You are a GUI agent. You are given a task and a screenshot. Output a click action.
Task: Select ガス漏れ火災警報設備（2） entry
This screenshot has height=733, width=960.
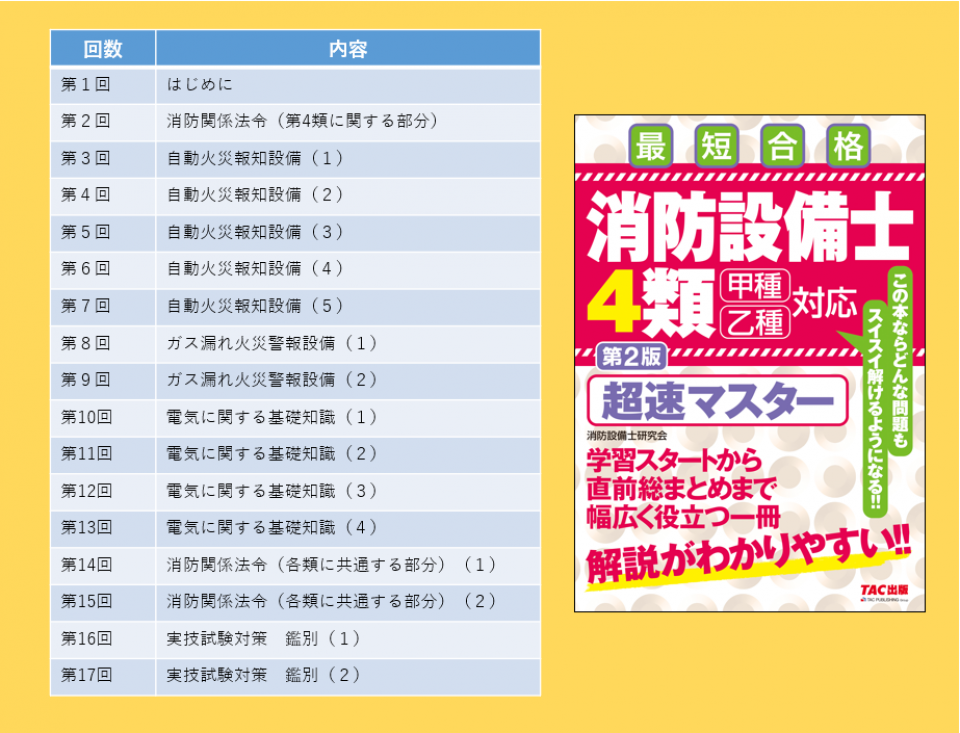click(x=273, y=380)
